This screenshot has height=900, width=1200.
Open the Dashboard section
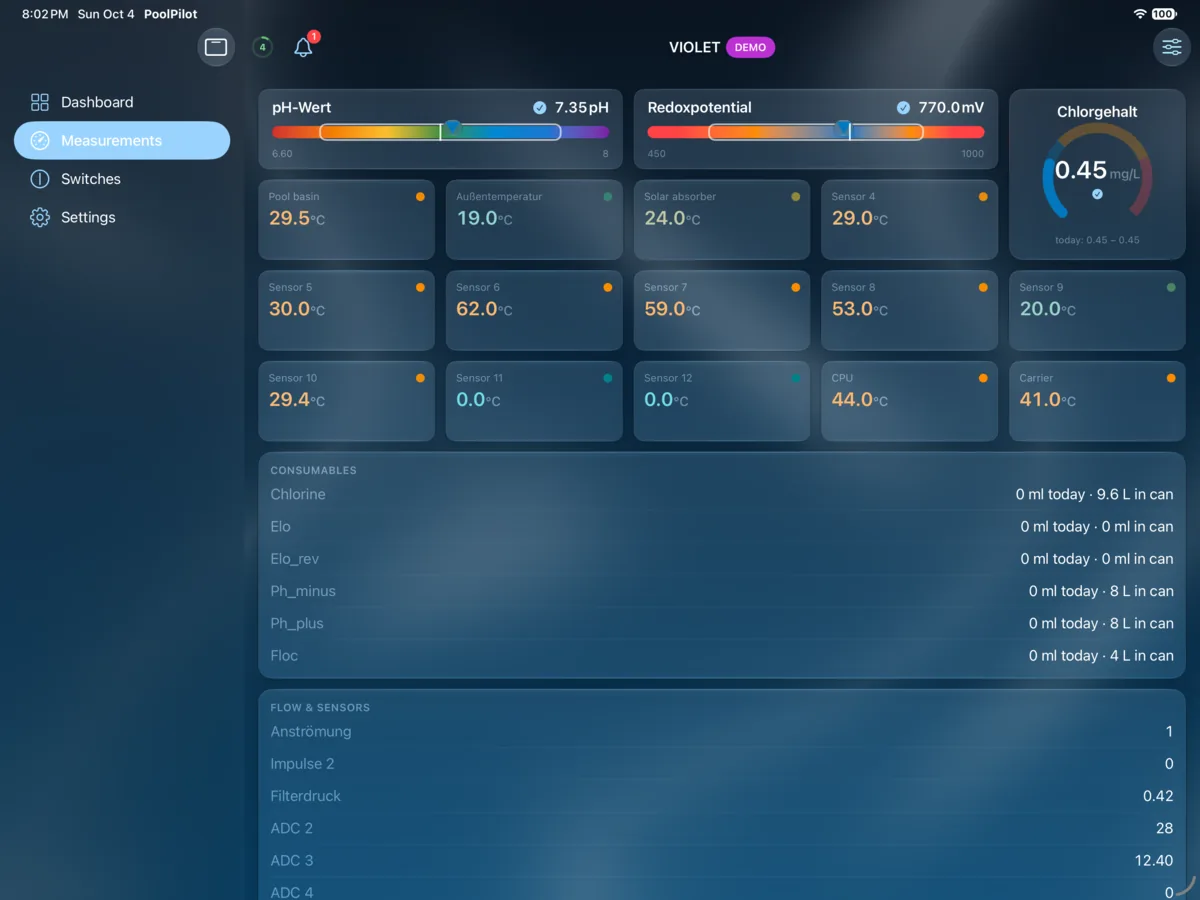pos(122,102)
